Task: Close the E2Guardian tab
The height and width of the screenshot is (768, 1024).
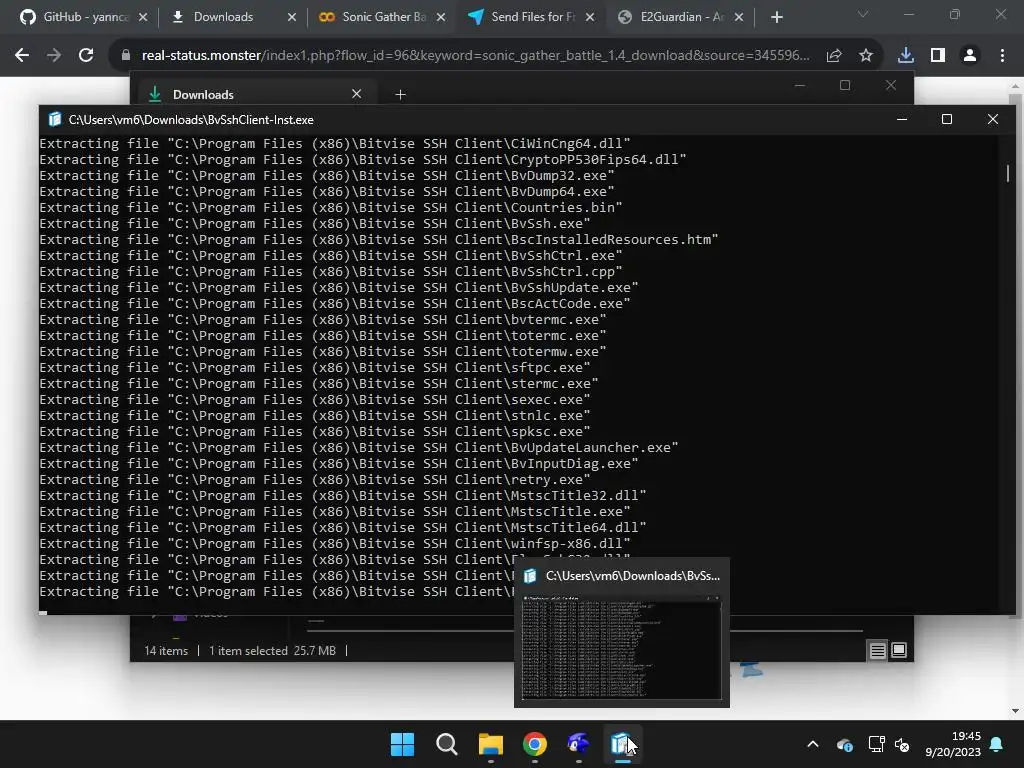Action: click(x=739, y=18)
